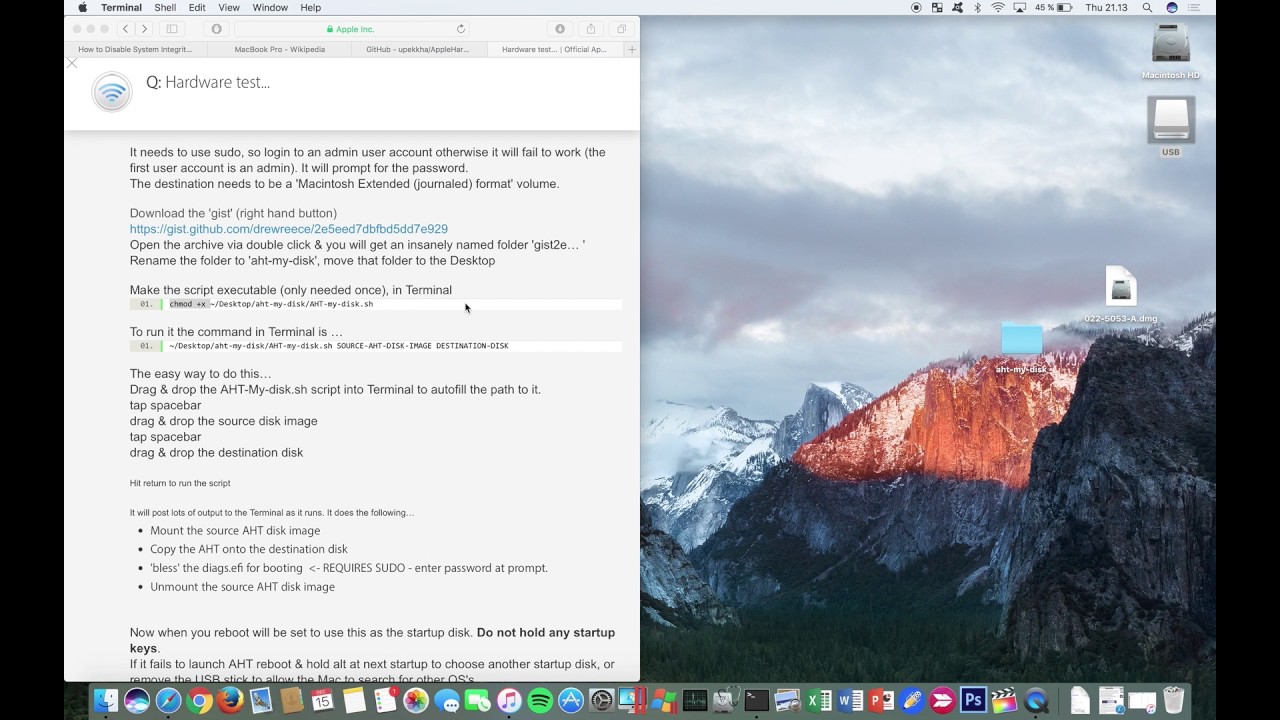
Task: Click the Hardware test question title
Action: (208, 82)
